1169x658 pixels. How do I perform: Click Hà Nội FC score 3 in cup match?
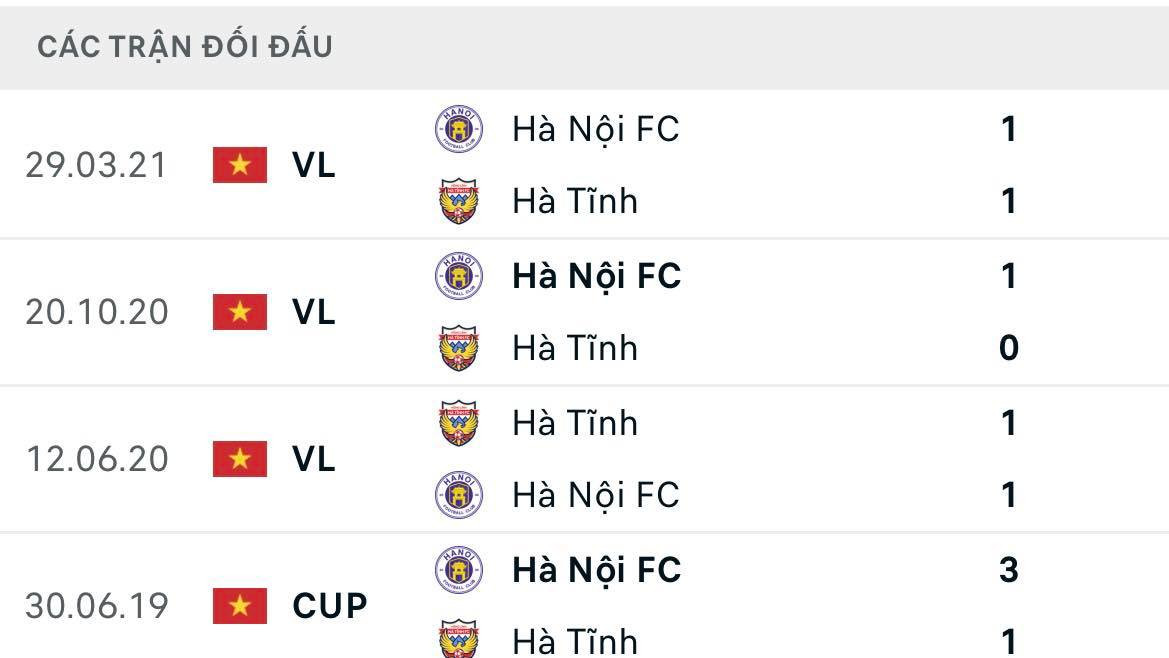coord(1008,570)
